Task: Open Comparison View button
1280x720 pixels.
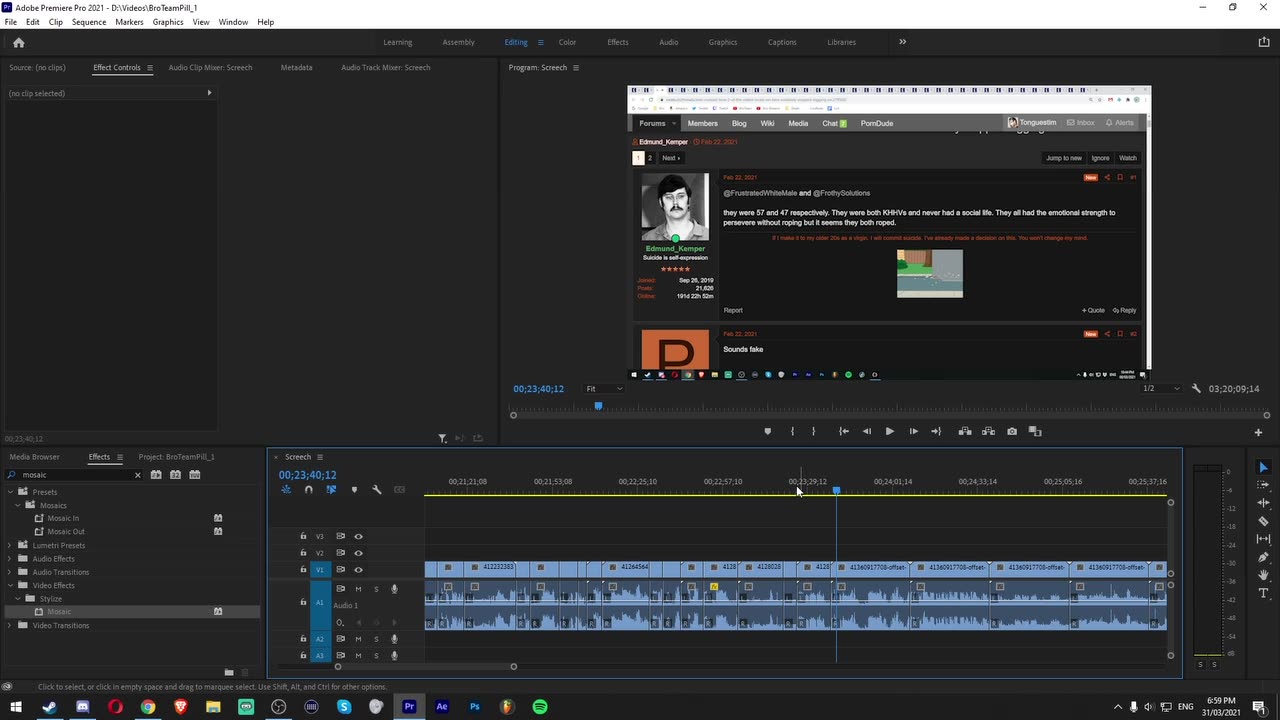Action: coord(1035,431)
